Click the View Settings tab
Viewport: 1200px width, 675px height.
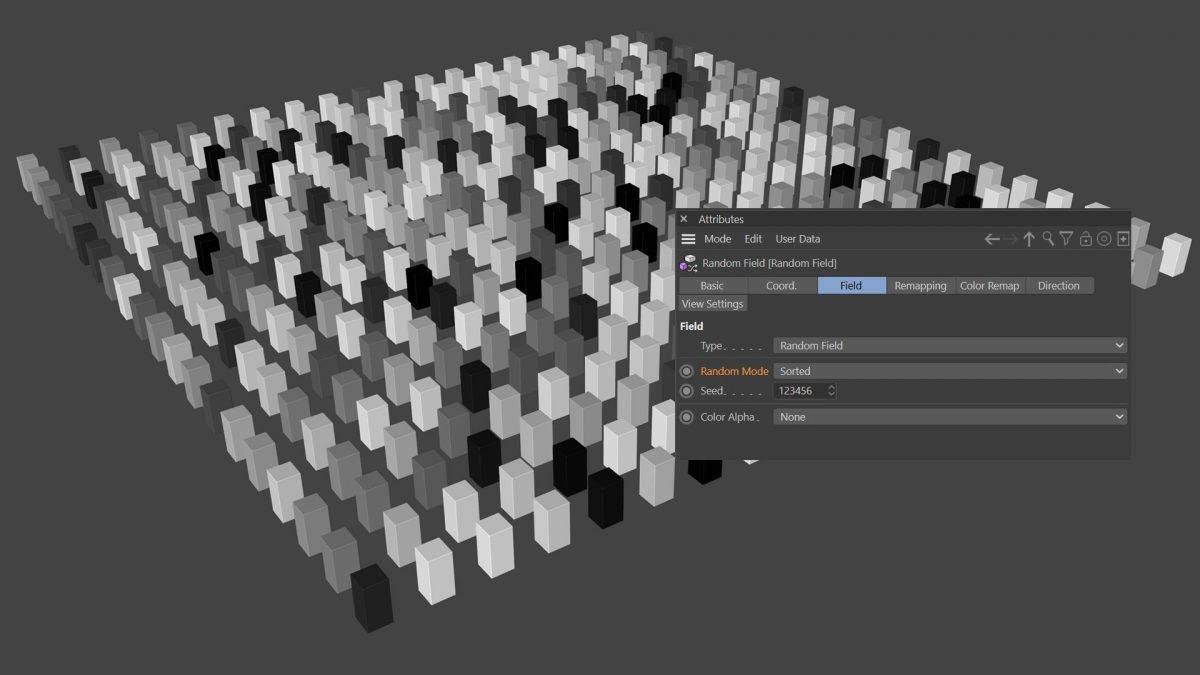click(713, 304)
